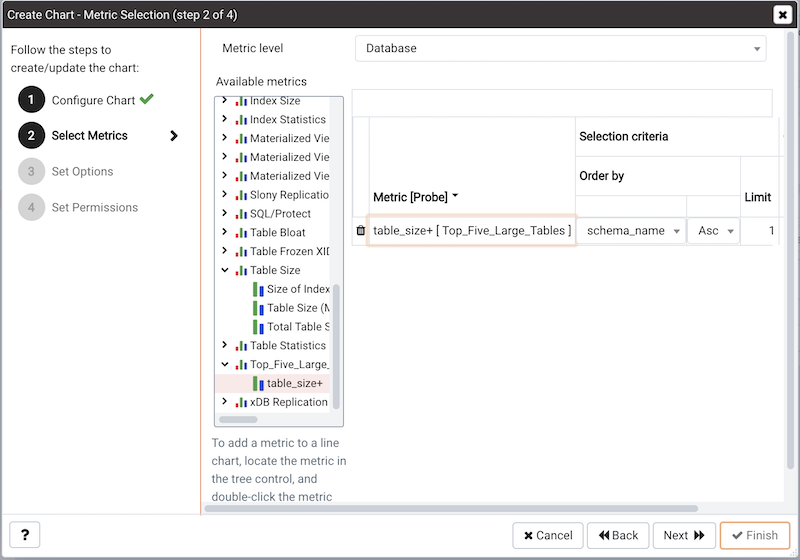Delete the table_size+ metric row via trash icon
The height and width of the screenshot is (560, 800).
[x=361, y=231]
